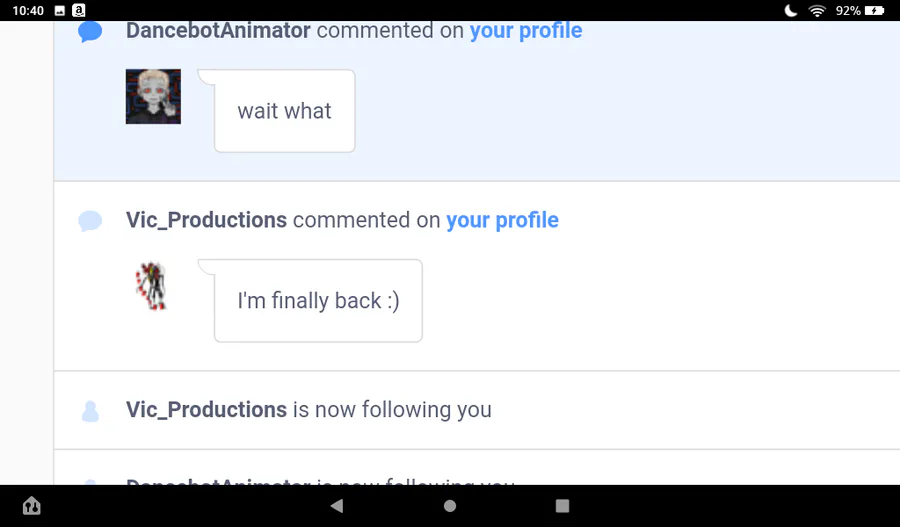This screenshot has height=527, width=900.
Task: Tap the battery indicator showing 92%
Action: click(x=875, y=10)
